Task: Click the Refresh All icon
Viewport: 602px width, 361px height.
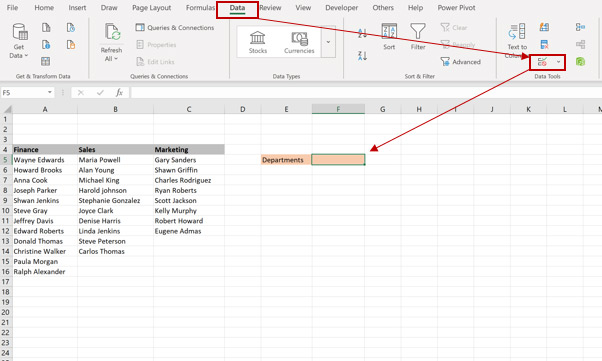Action: tap(112, 32)
